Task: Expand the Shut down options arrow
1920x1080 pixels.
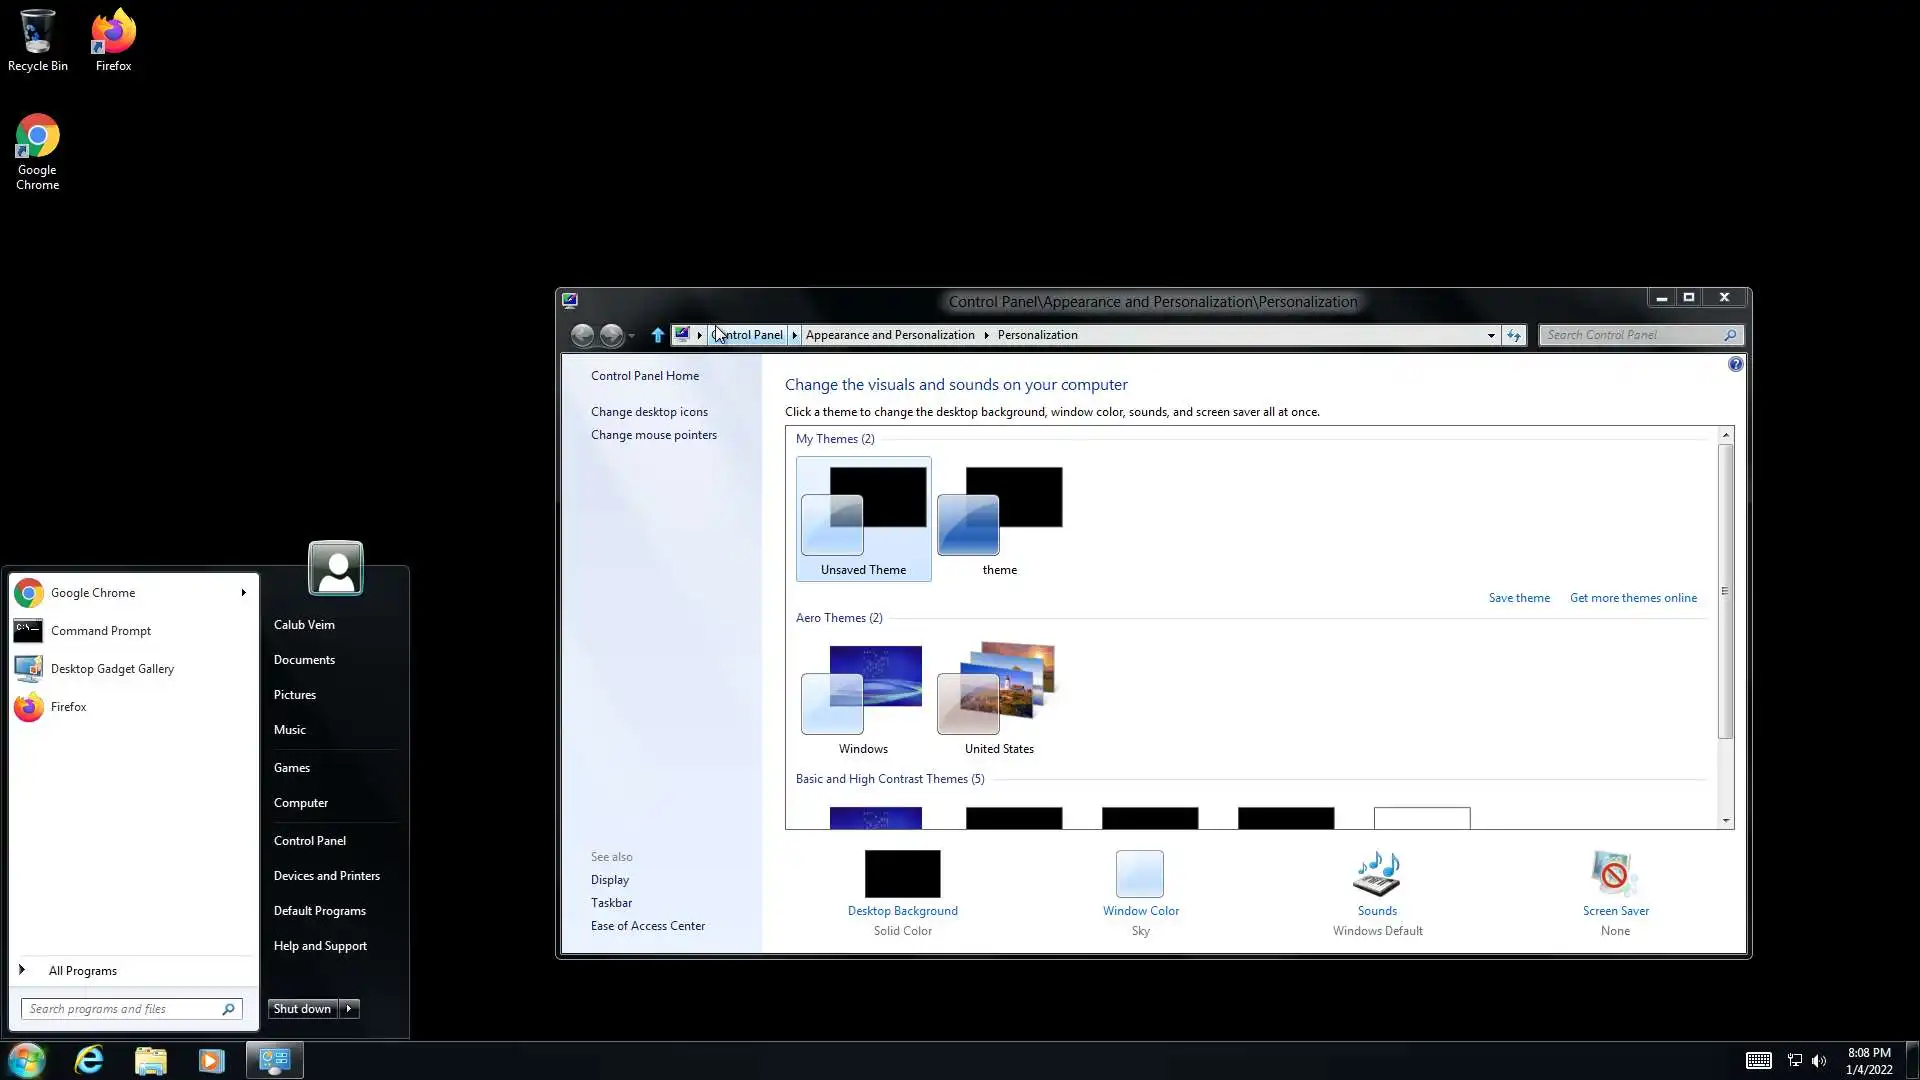Action: 349,1009
